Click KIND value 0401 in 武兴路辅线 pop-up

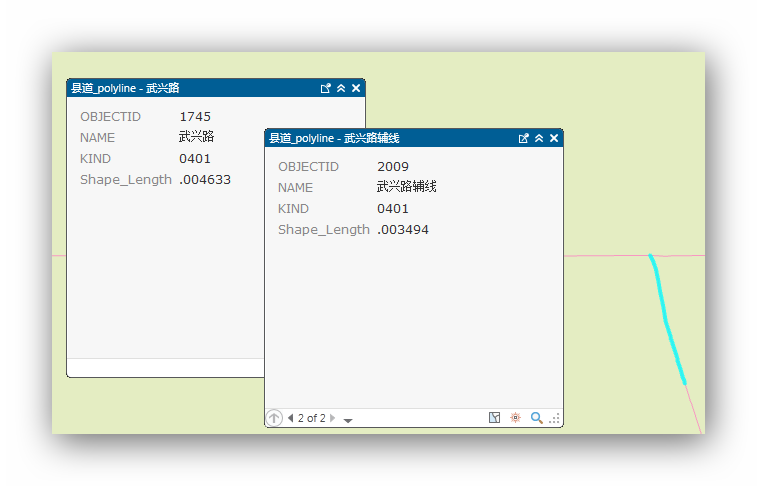pos(393,209)
